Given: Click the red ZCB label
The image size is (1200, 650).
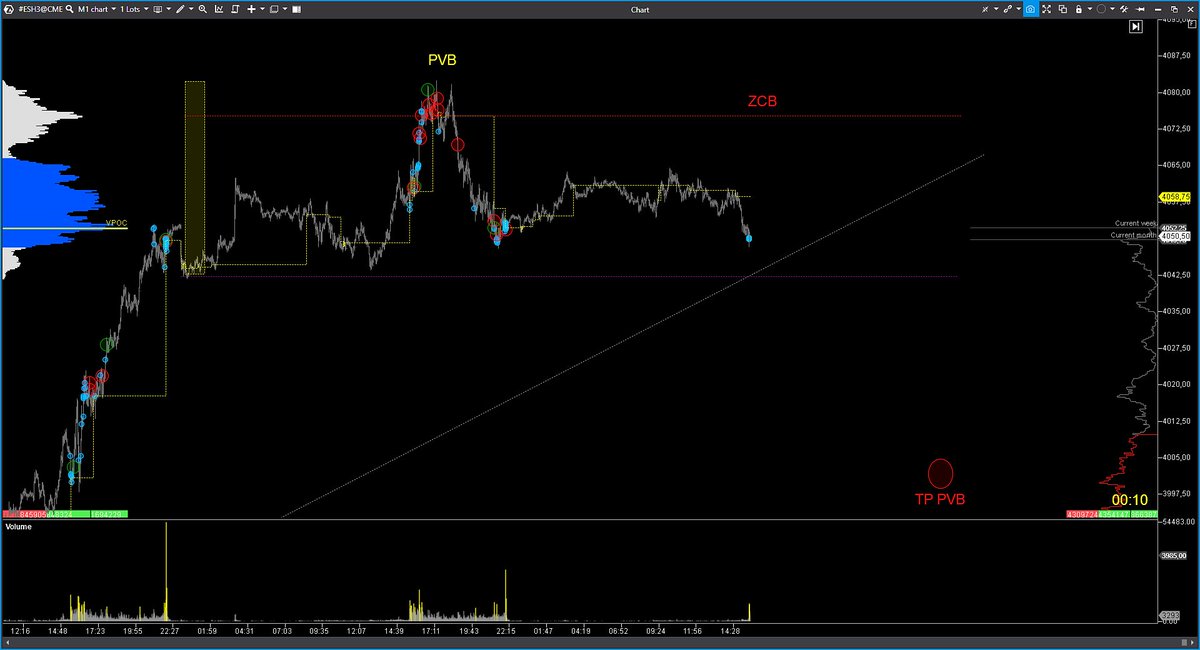Looking at the screenshot, I should tap(763, 102).
